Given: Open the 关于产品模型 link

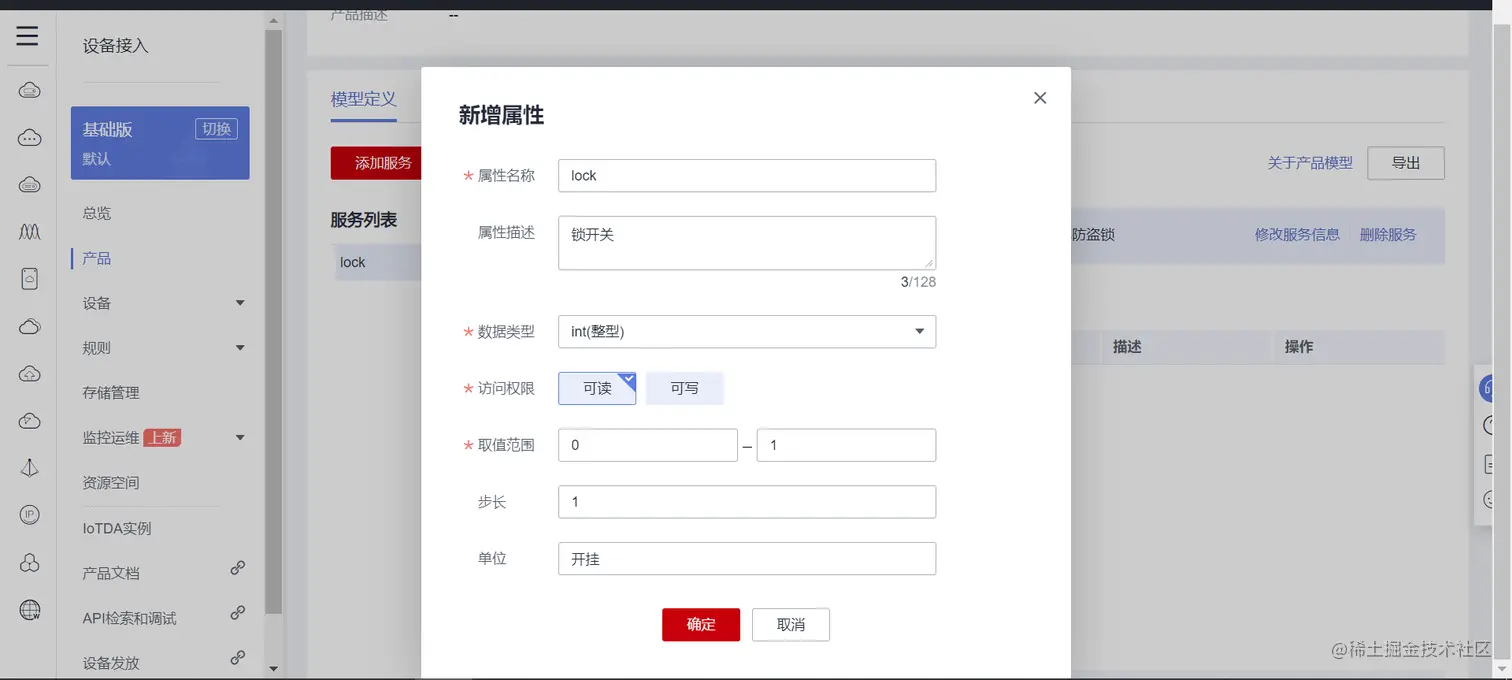Looking at the screenshot, I should pos(1310,163).
